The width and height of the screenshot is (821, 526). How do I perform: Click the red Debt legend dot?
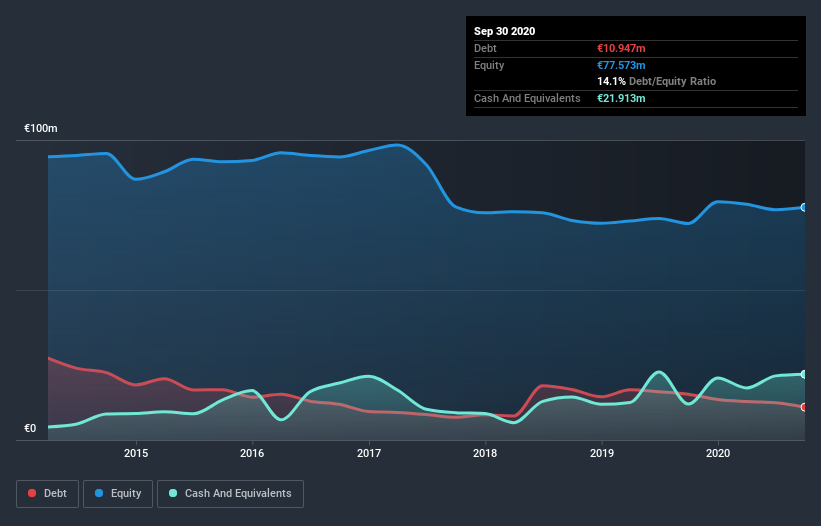tap(32, 493)
